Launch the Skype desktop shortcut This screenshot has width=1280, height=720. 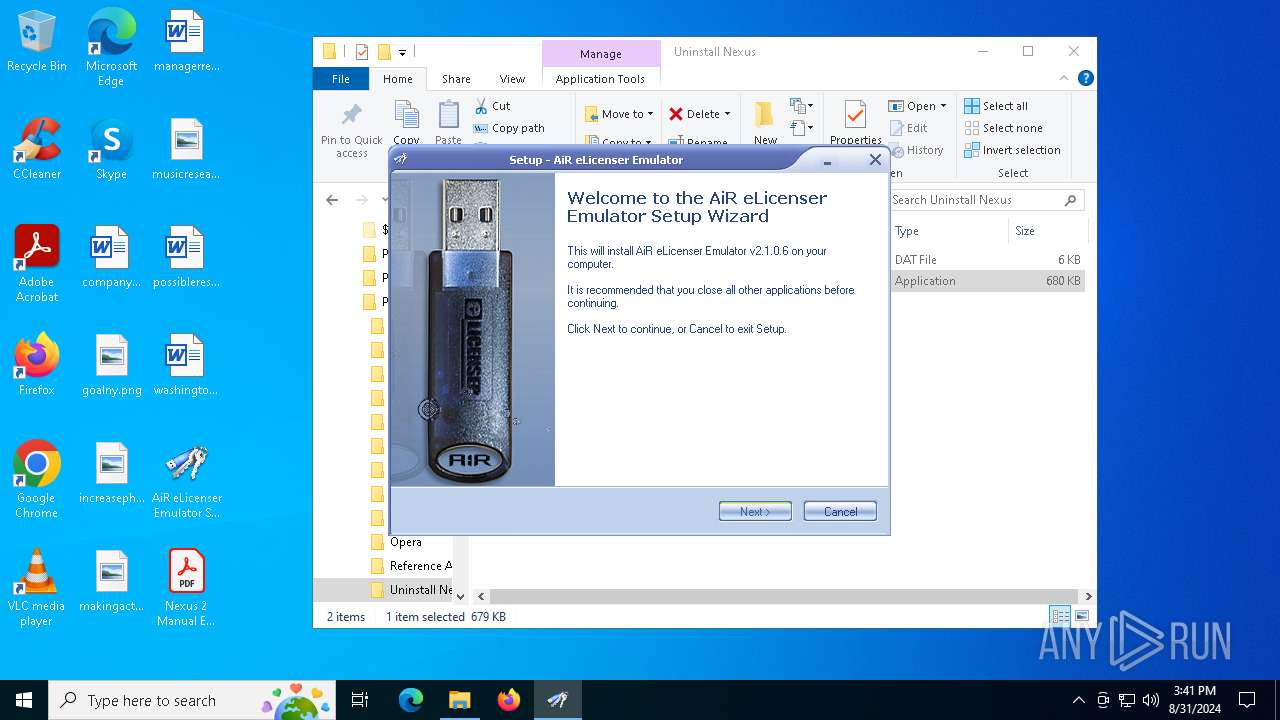click(111, 150)
